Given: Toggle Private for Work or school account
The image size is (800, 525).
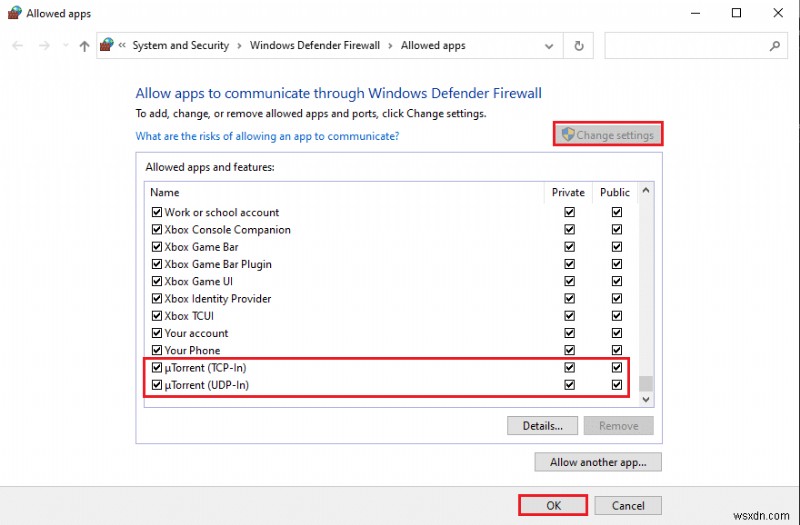Looking at the screenshot, I should 569,212.
